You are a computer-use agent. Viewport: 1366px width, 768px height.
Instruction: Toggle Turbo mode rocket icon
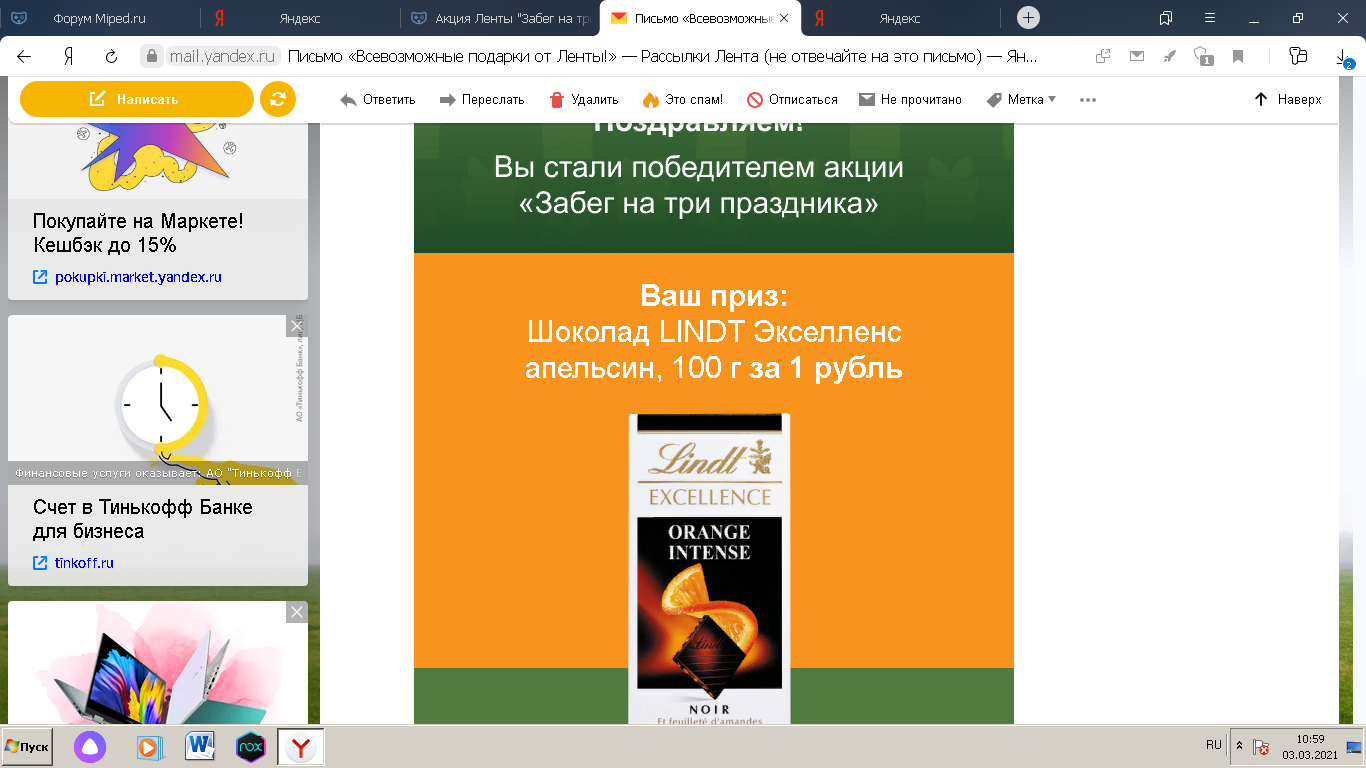pyautogui.click(x=1170, y=57)
